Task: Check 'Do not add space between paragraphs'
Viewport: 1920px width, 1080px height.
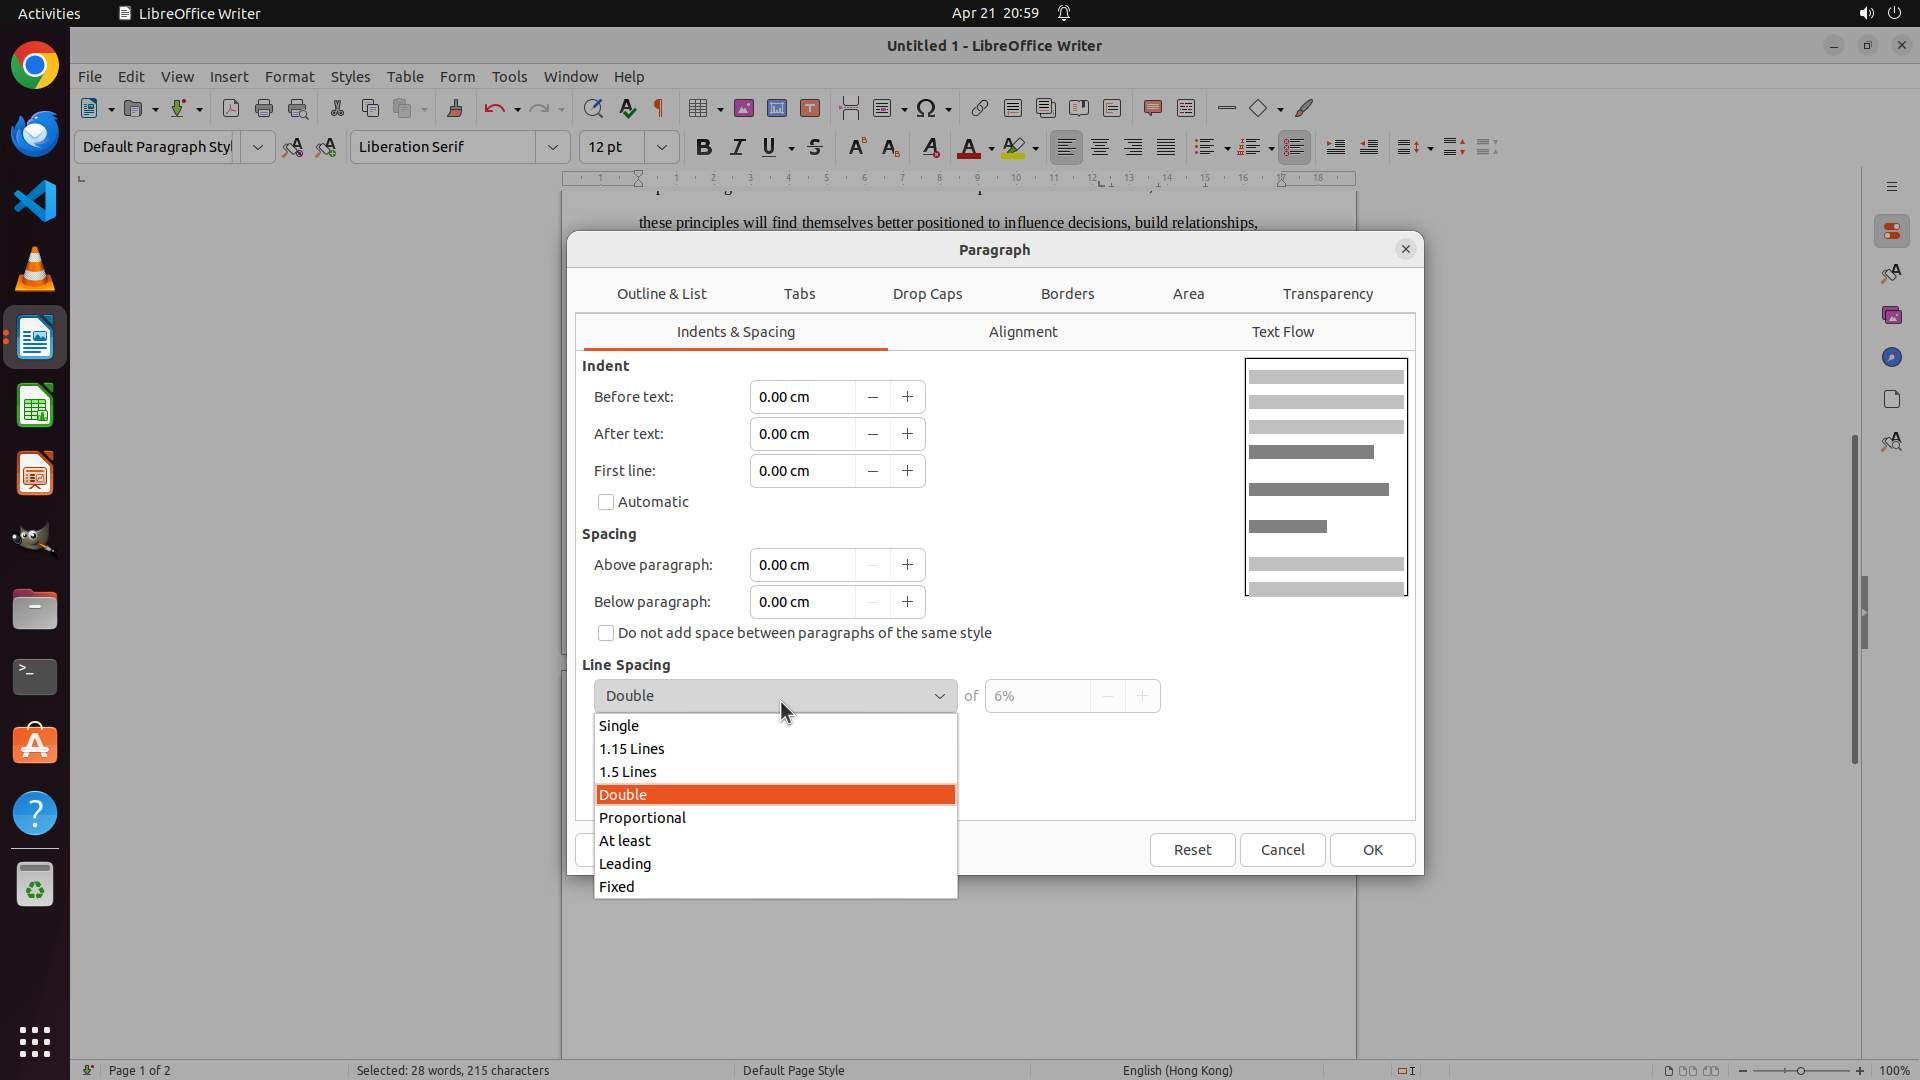Action: [x=606, y=633]
